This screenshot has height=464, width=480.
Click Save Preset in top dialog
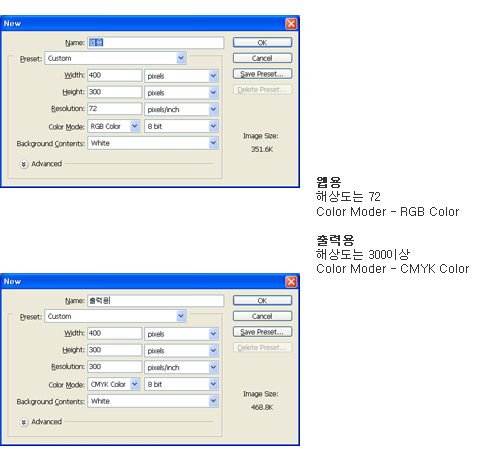point(262,74)
